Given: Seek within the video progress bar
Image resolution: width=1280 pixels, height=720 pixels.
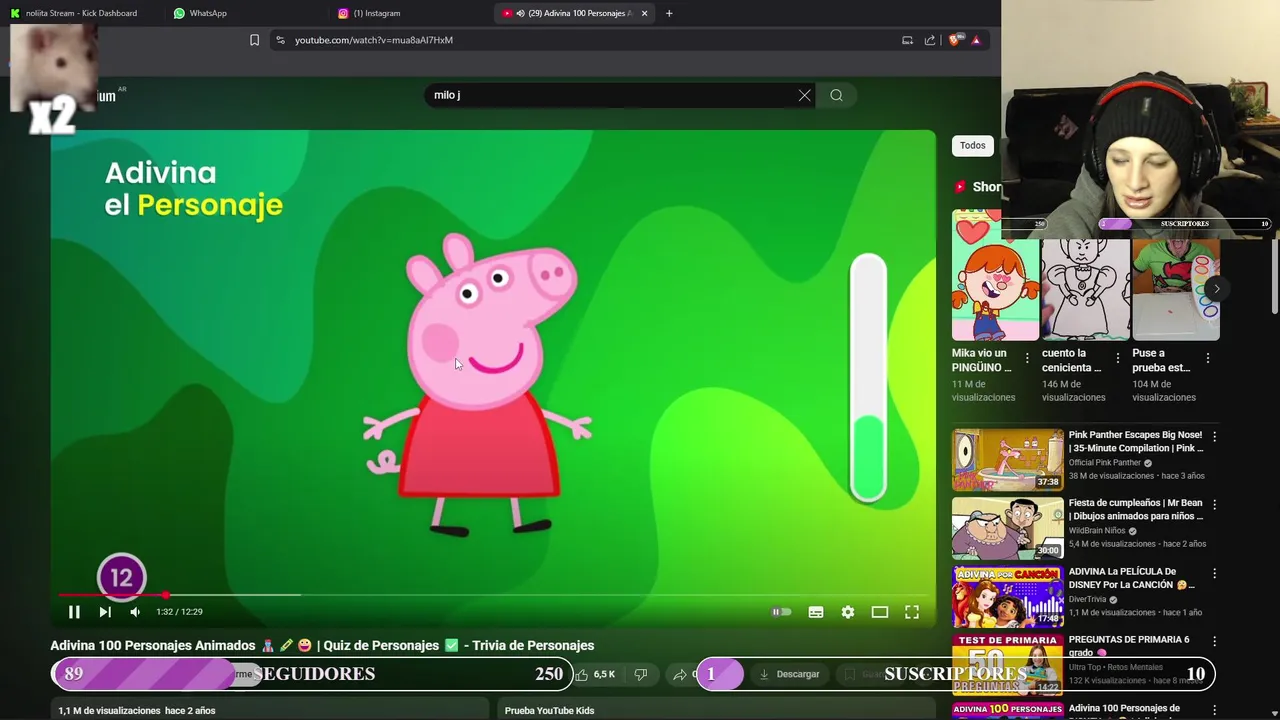Looking at the screenshot, I should pos(494,595).
